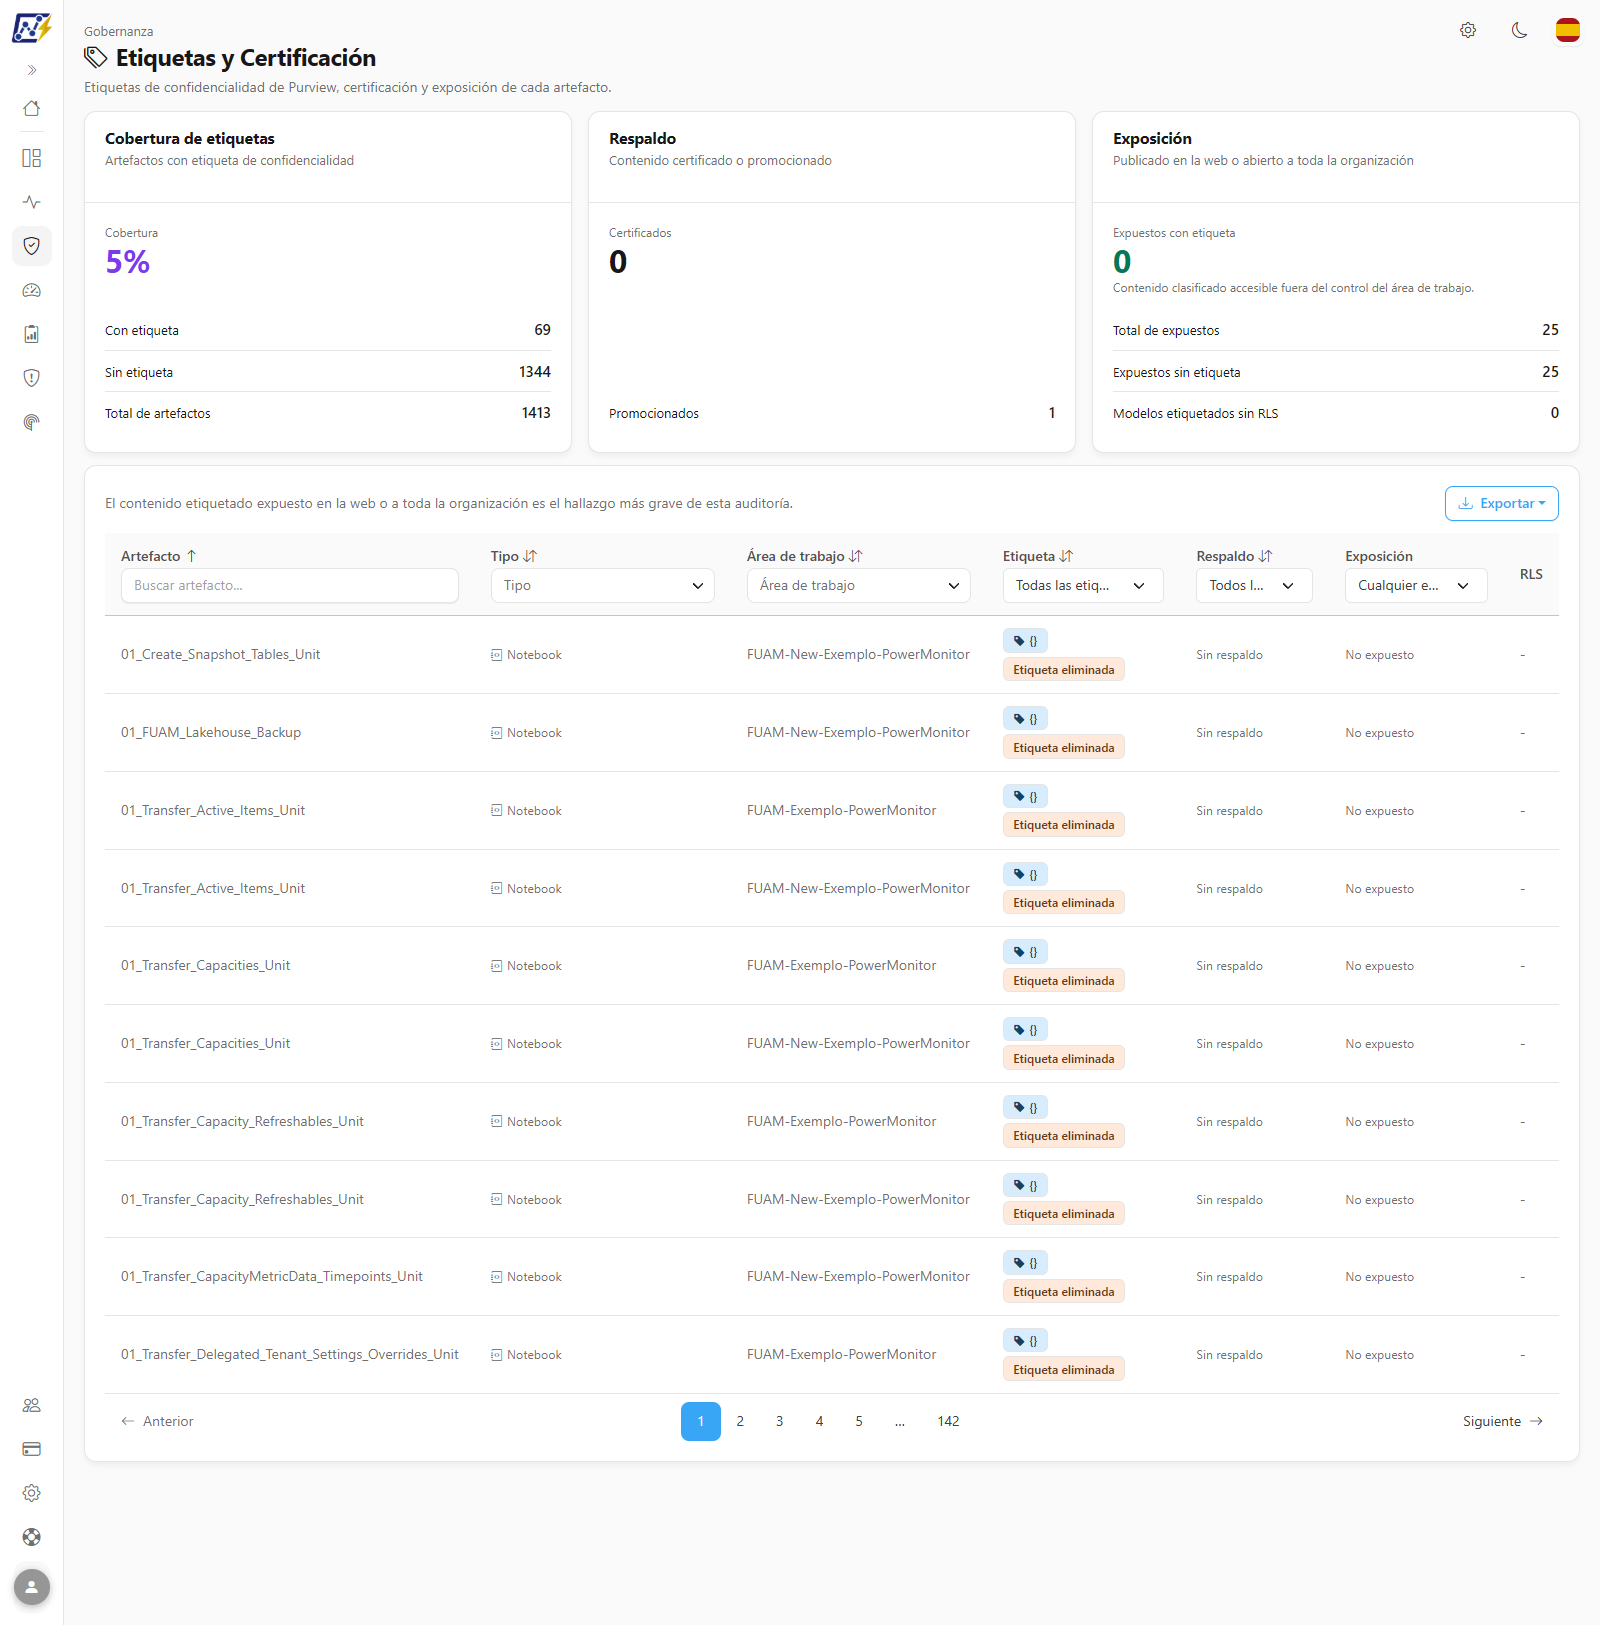Go to page 5 of the table
1600x1625 pixels.
pos(859,1422)
